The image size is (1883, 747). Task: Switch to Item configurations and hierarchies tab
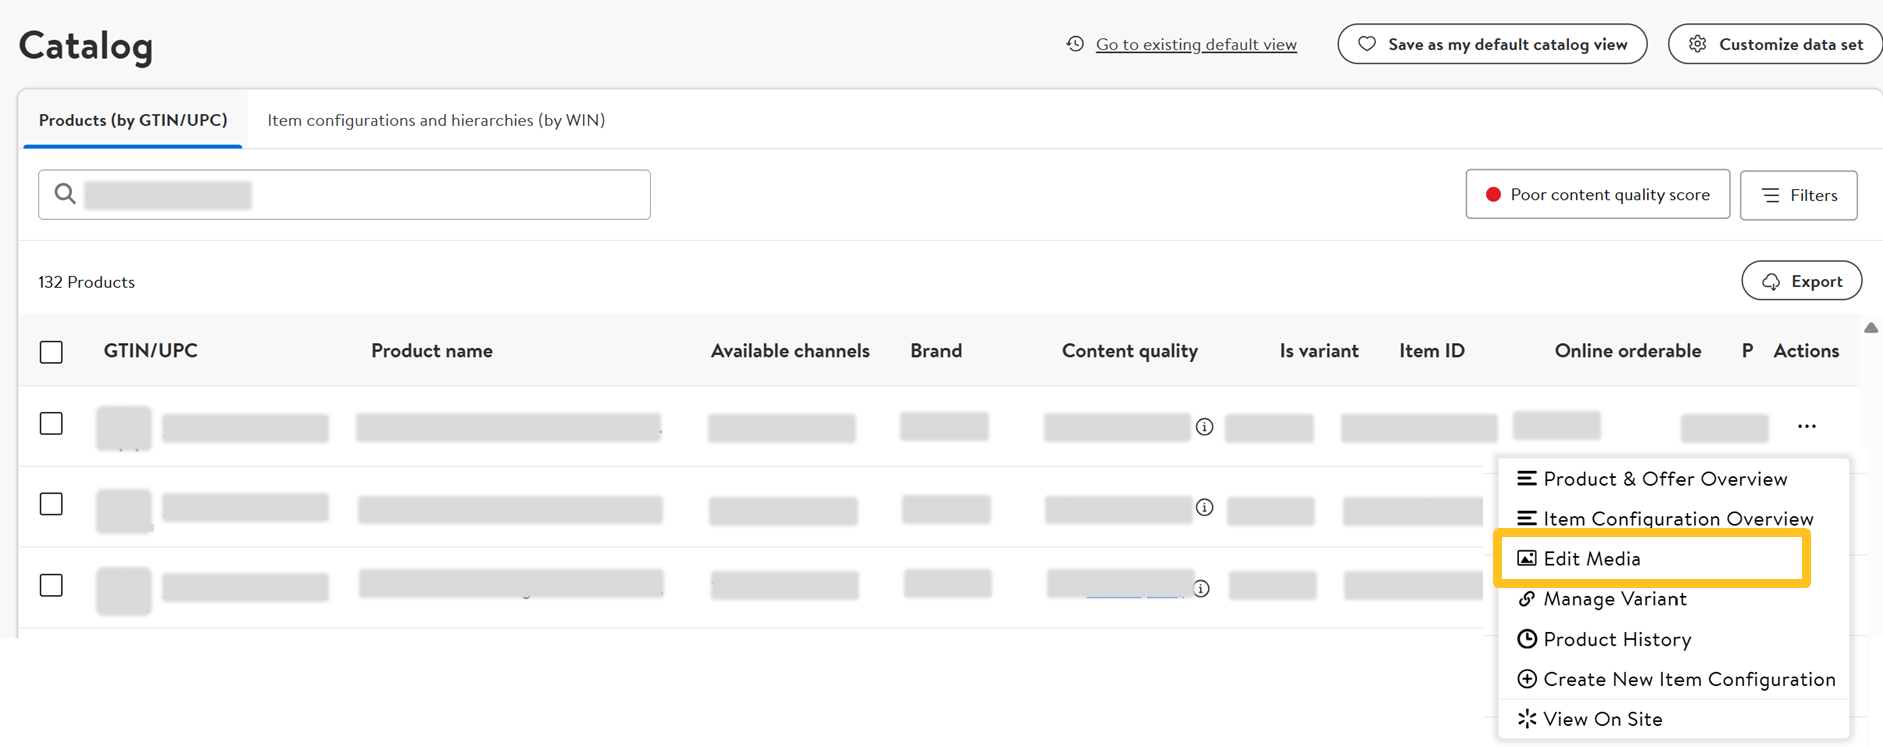(436, 120)
